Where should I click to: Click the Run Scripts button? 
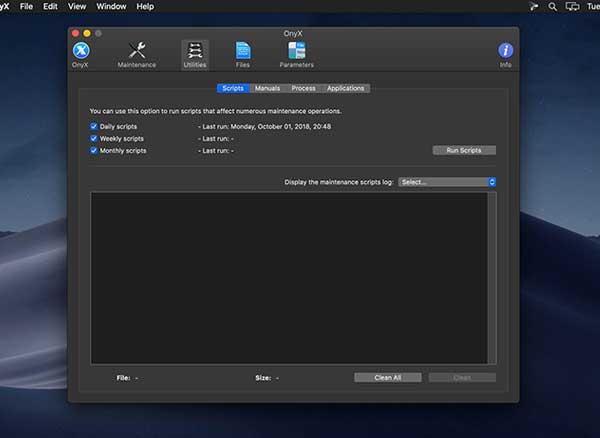464,150
